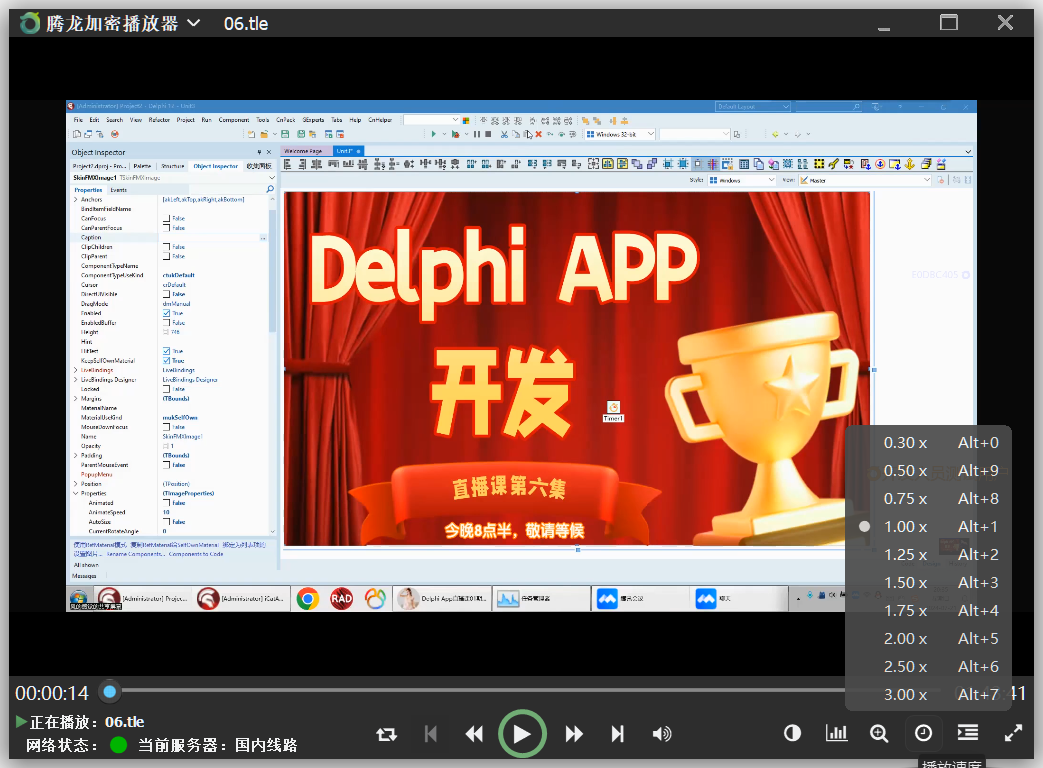1043x768 pixels.
Task: Enter fullscreen with the expand arrows icon
Action: coord(1013,733)
